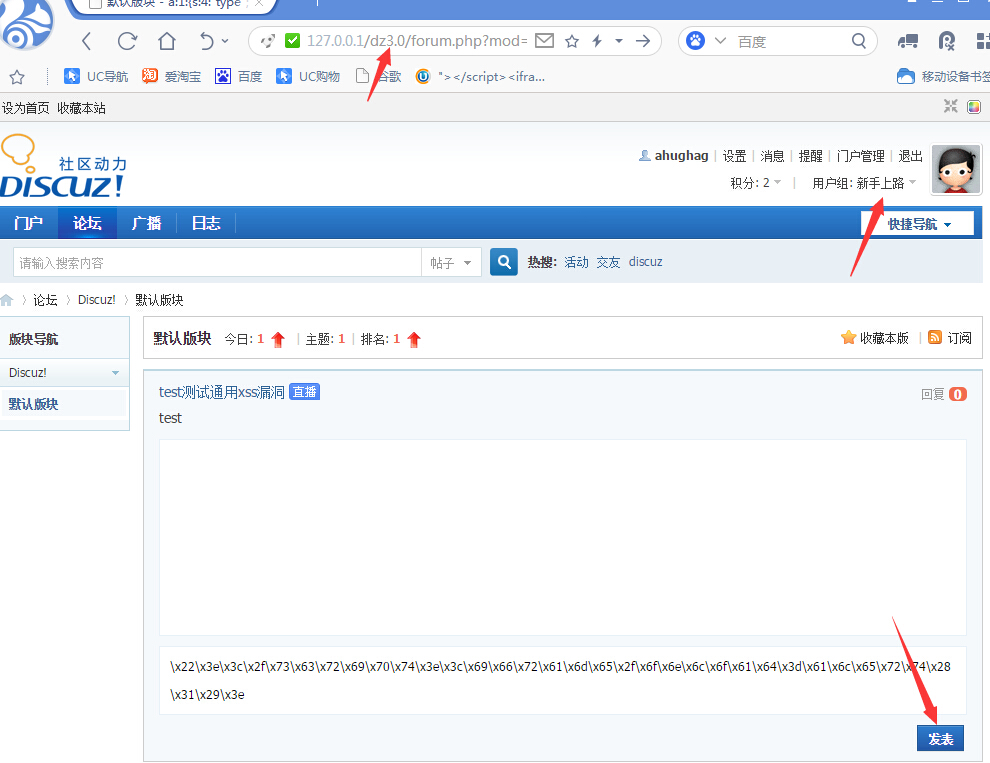Click 收藏本站 link
The height and width of the screenshot is (763, 990).
click(x=81, y=108)
